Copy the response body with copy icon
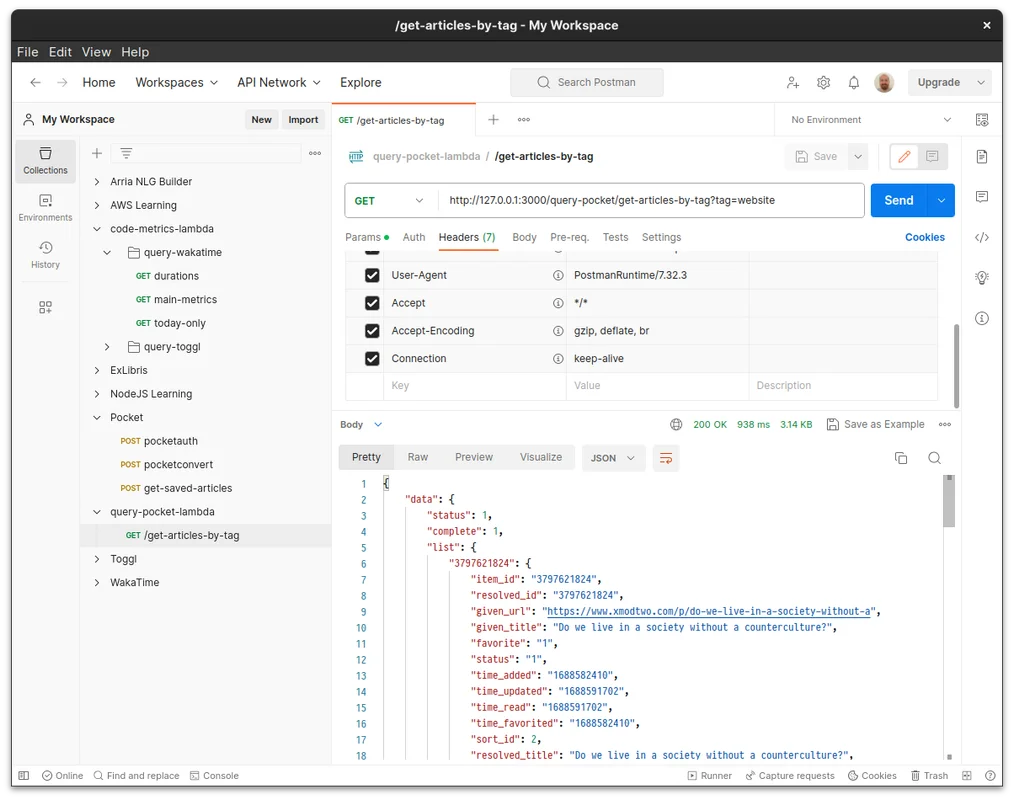The height and width of the screenshot is (800, 1014). tap(901, 458)
